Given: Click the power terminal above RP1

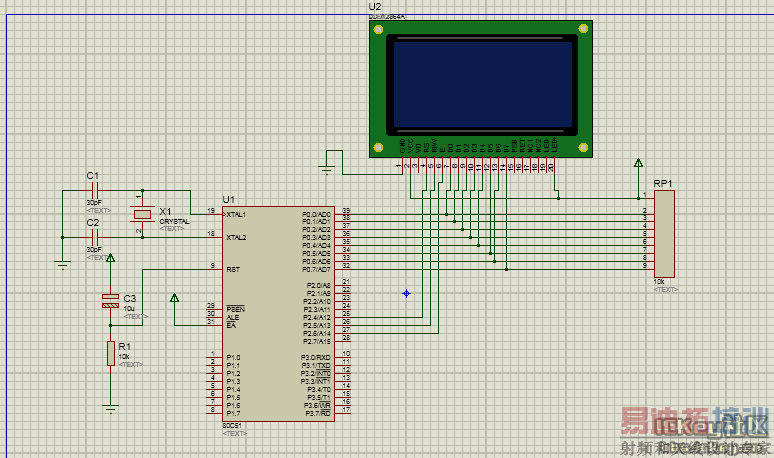Looking at the screenshot, I should pyautogui.click(x=638, y=163).
